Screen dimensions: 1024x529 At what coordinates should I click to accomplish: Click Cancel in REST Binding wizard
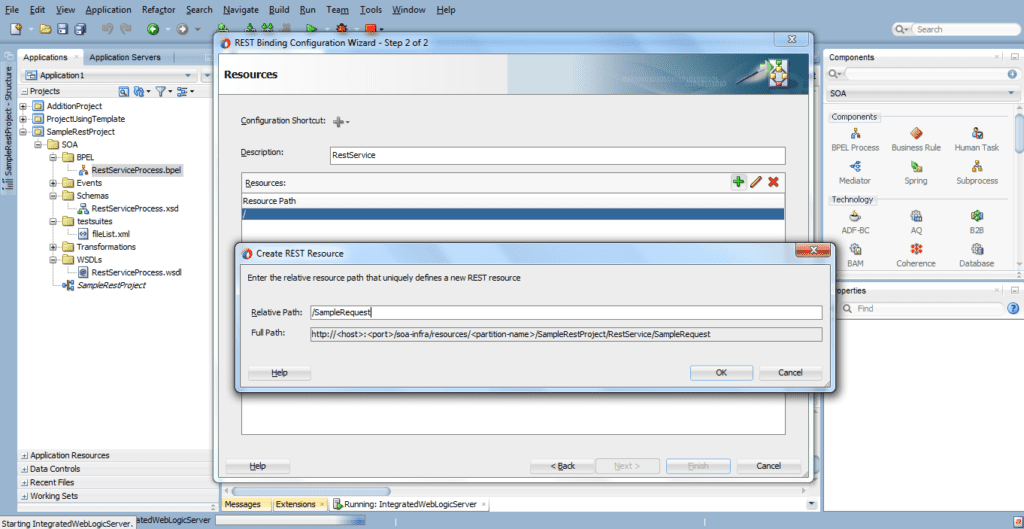[x=768, y=466]
